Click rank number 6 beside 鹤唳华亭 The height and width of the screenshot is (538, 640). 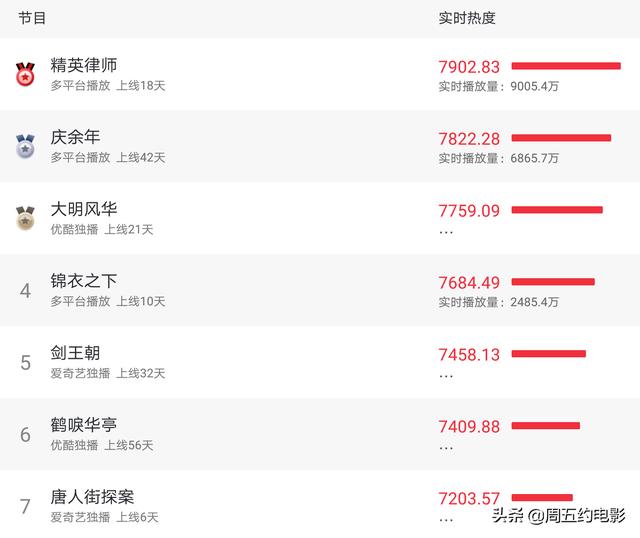25,435
